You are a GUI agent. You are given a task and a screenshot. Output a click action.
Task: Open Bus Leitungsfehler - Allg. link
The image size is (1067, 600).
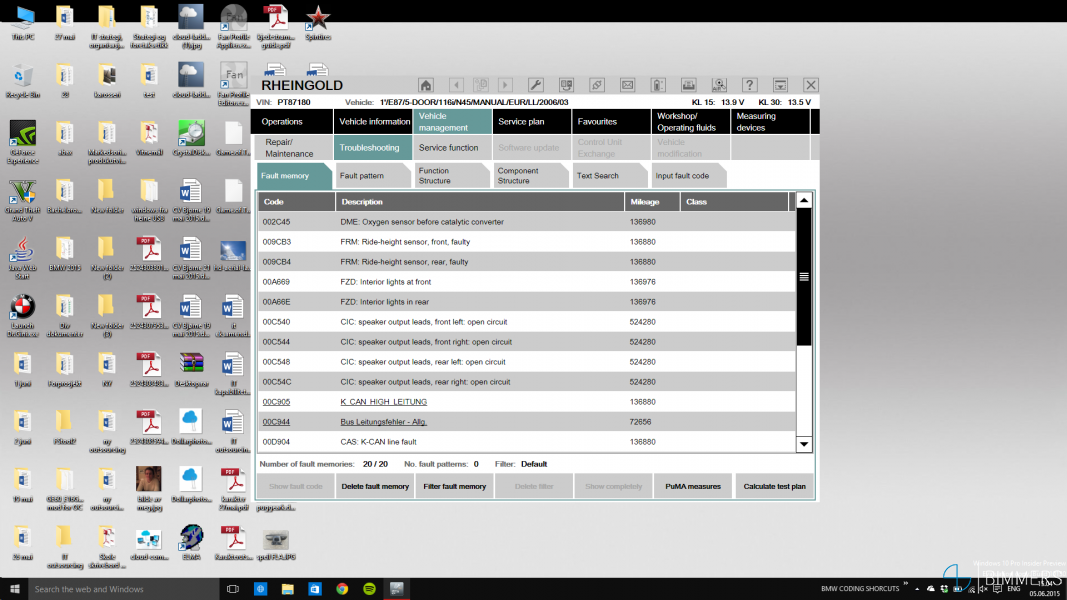click(x=384, y=422)
